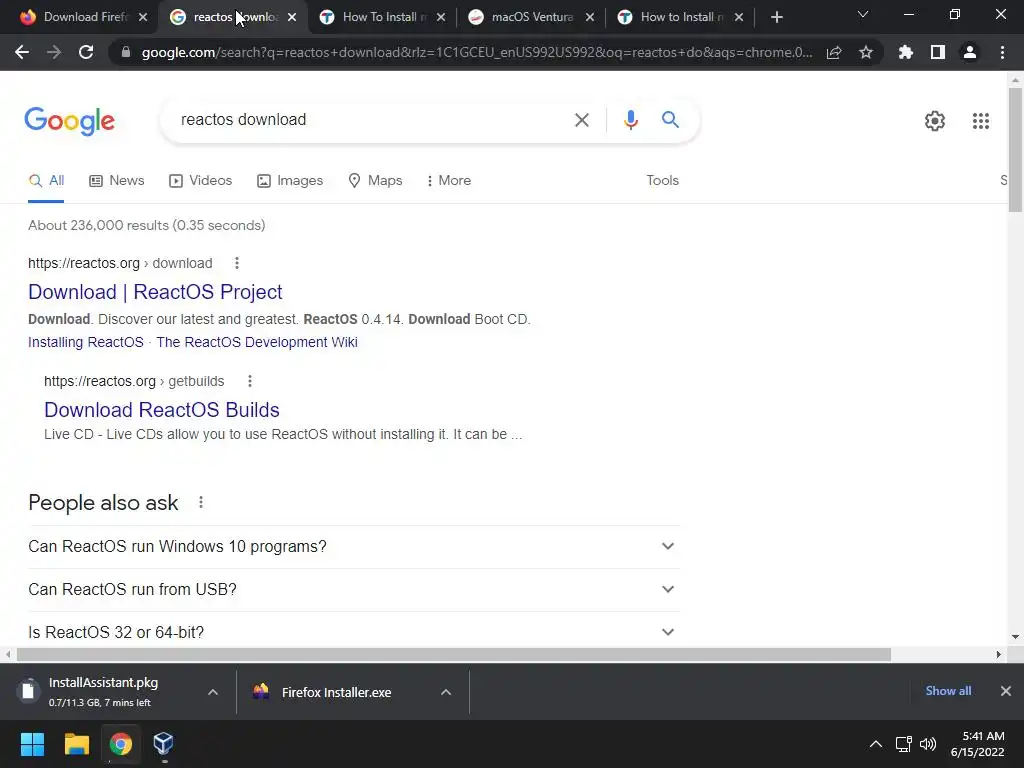The width and height of the screenshot is (1024, 768).
Task: Open the Firefox Installer.exe download
Action: 336,692
